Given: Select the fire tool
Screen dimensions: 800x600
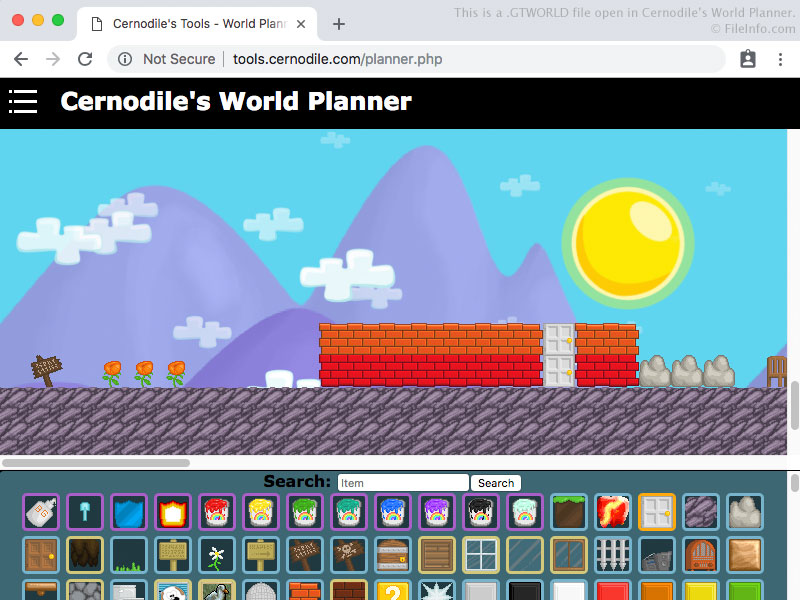Looking at the screenshot, I should coord(173,512).
